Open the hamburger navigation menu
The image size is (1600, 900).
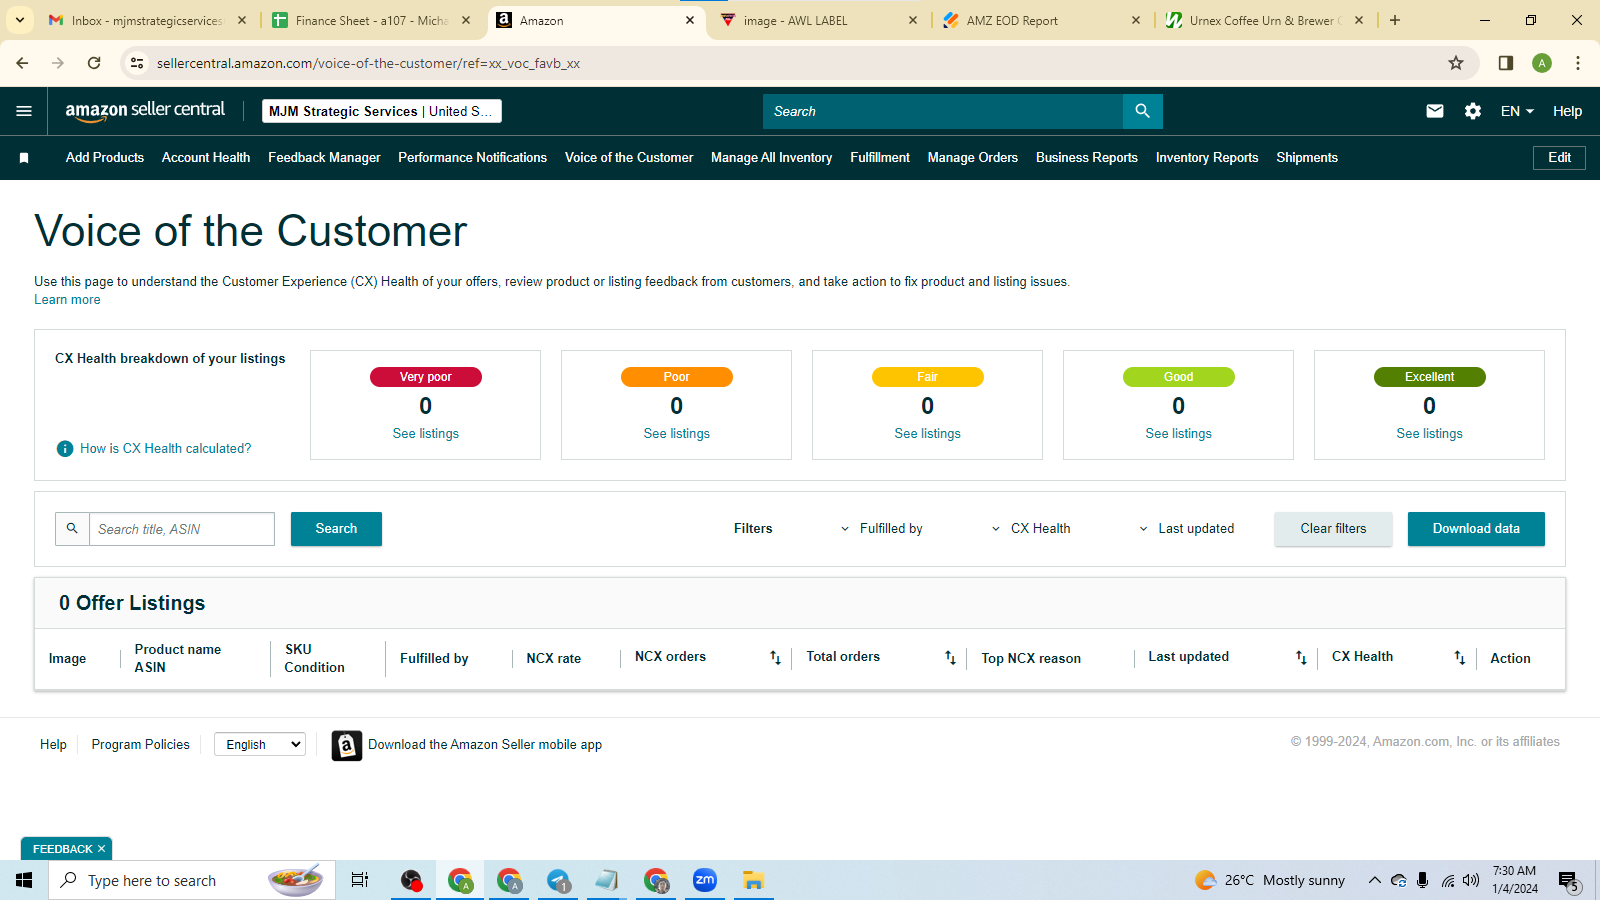24,111
